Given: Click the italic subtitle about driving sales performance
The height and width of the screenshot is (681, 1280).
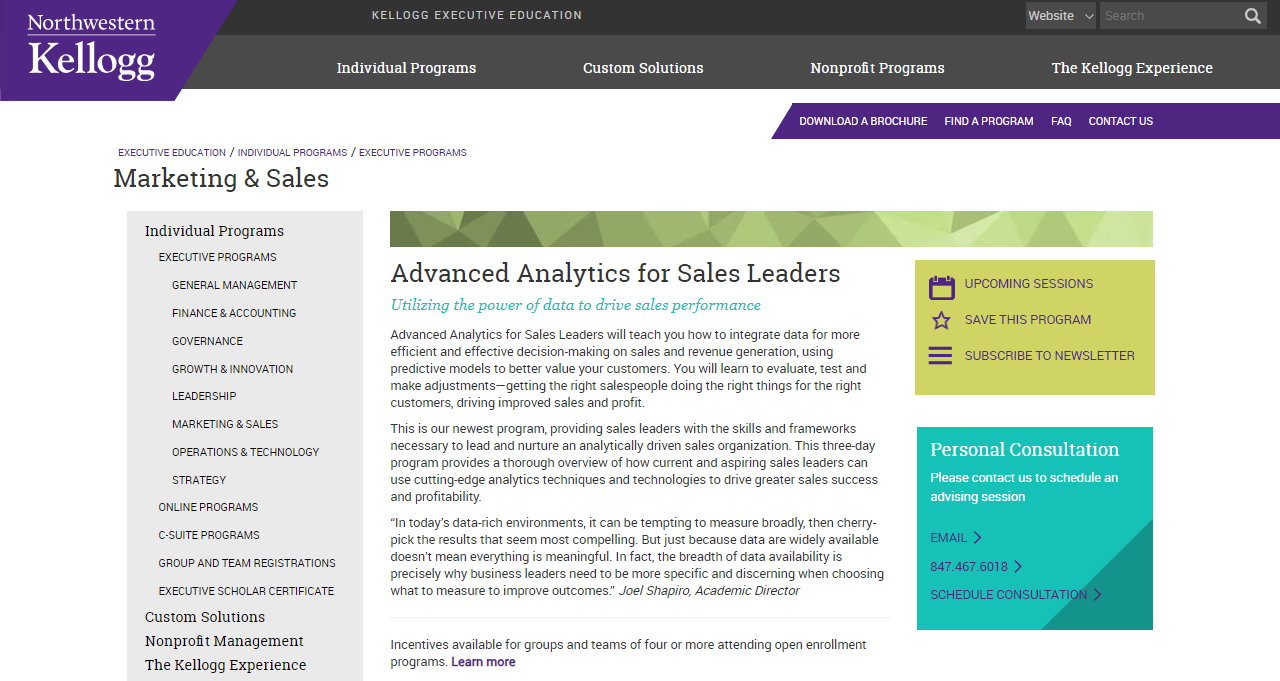Looking at the screenshot, I should tap(575, 305).
